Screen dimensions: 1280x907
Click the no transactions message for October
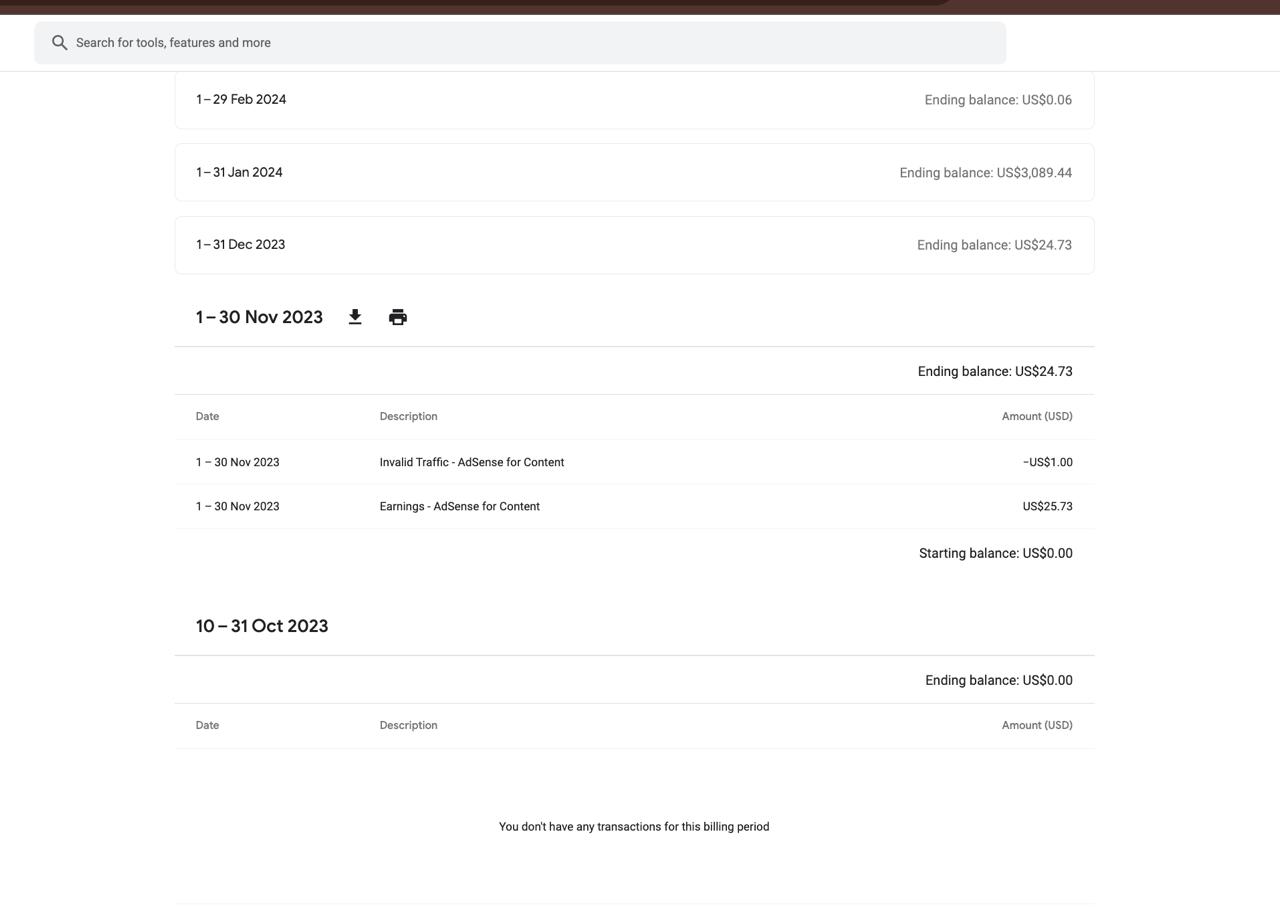634,827
